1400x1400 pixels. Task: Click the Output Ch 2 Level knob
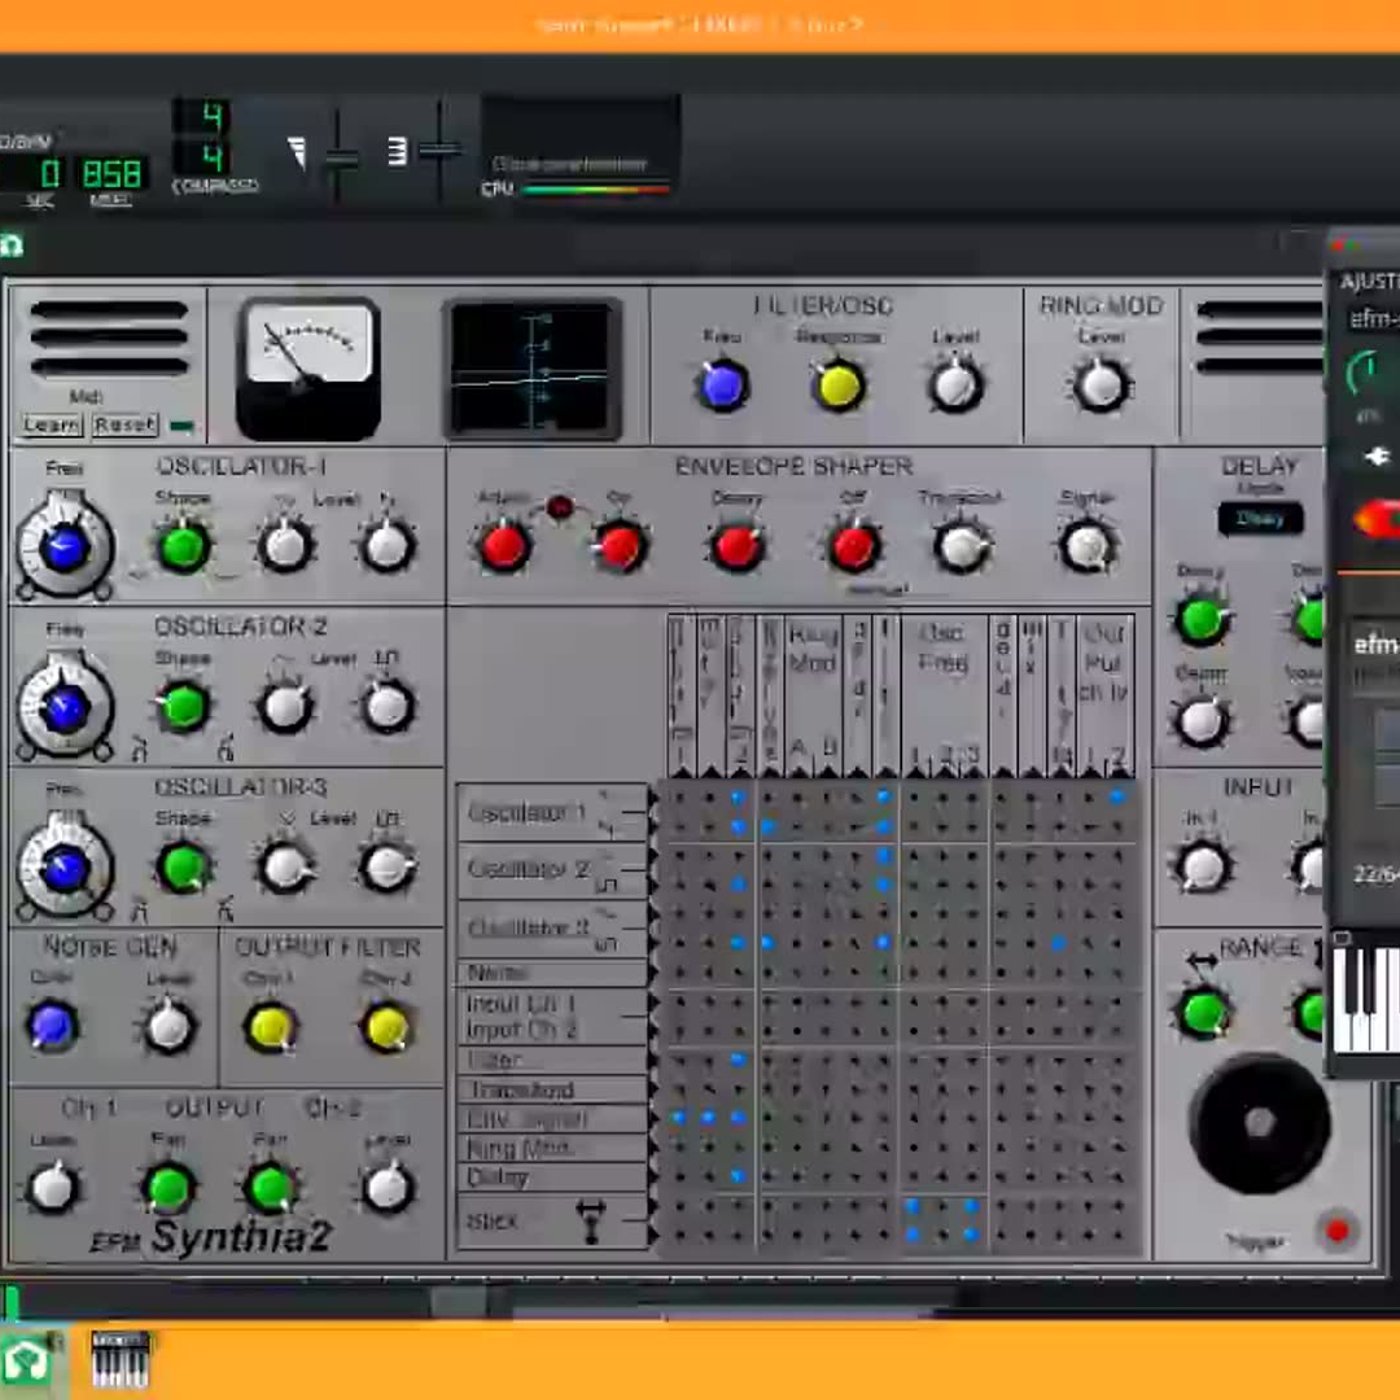[387, 1187]
